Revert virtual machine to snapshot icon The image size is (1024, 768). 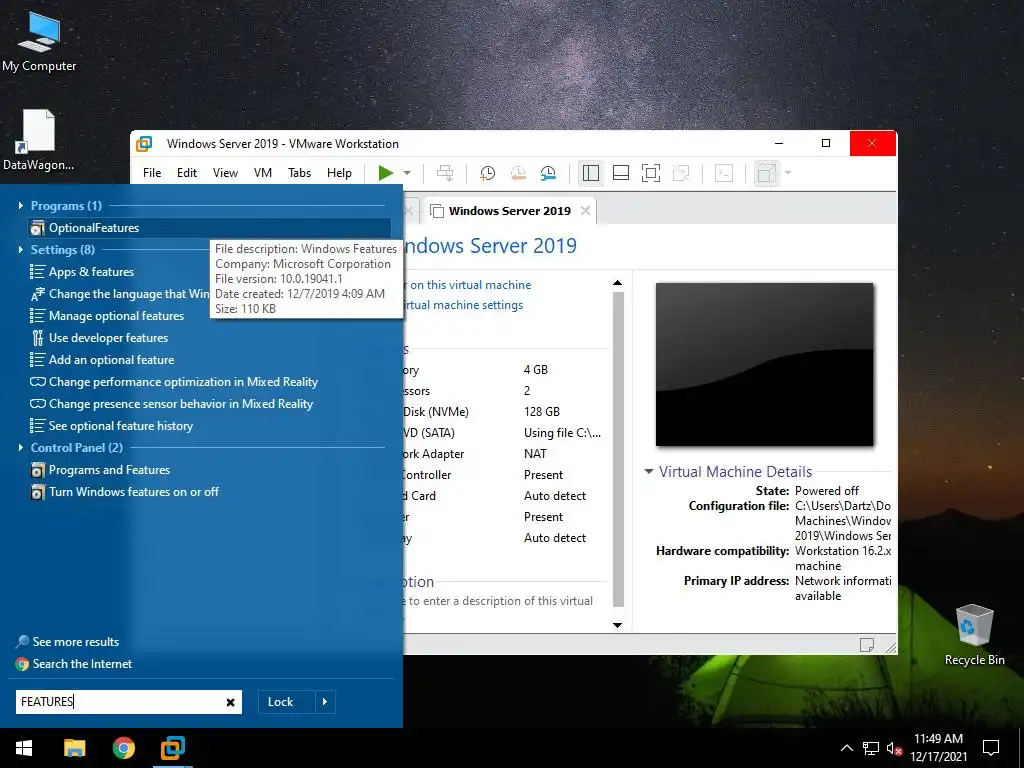pyautogui.click(x=518, y=173)
